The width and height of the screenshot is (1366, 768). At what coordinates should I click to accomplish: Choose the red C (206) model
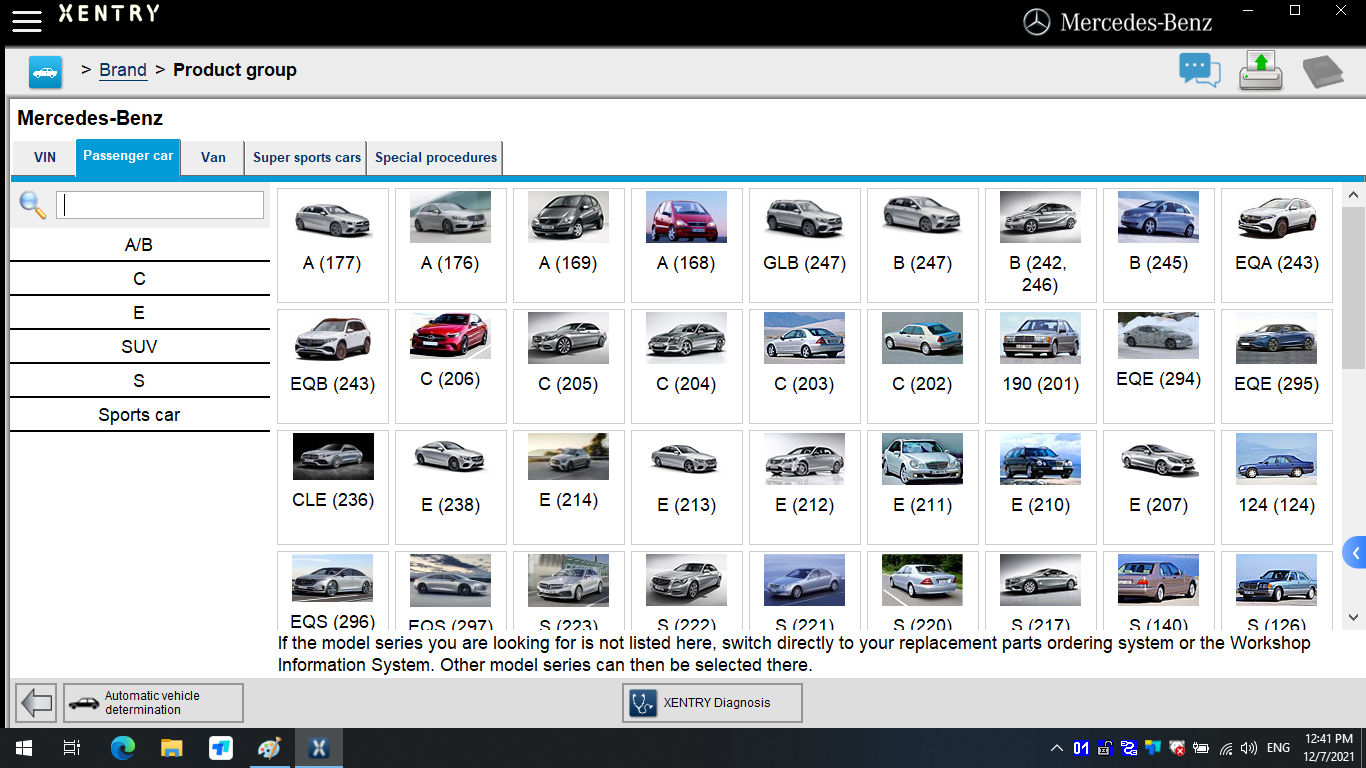click(451, 366)
